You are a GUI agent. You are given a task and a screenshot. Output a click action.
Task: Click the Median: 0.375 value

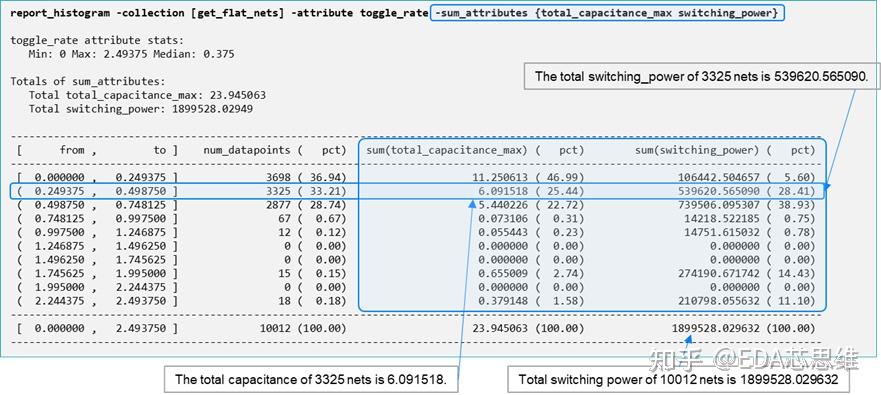coord(194,55)
